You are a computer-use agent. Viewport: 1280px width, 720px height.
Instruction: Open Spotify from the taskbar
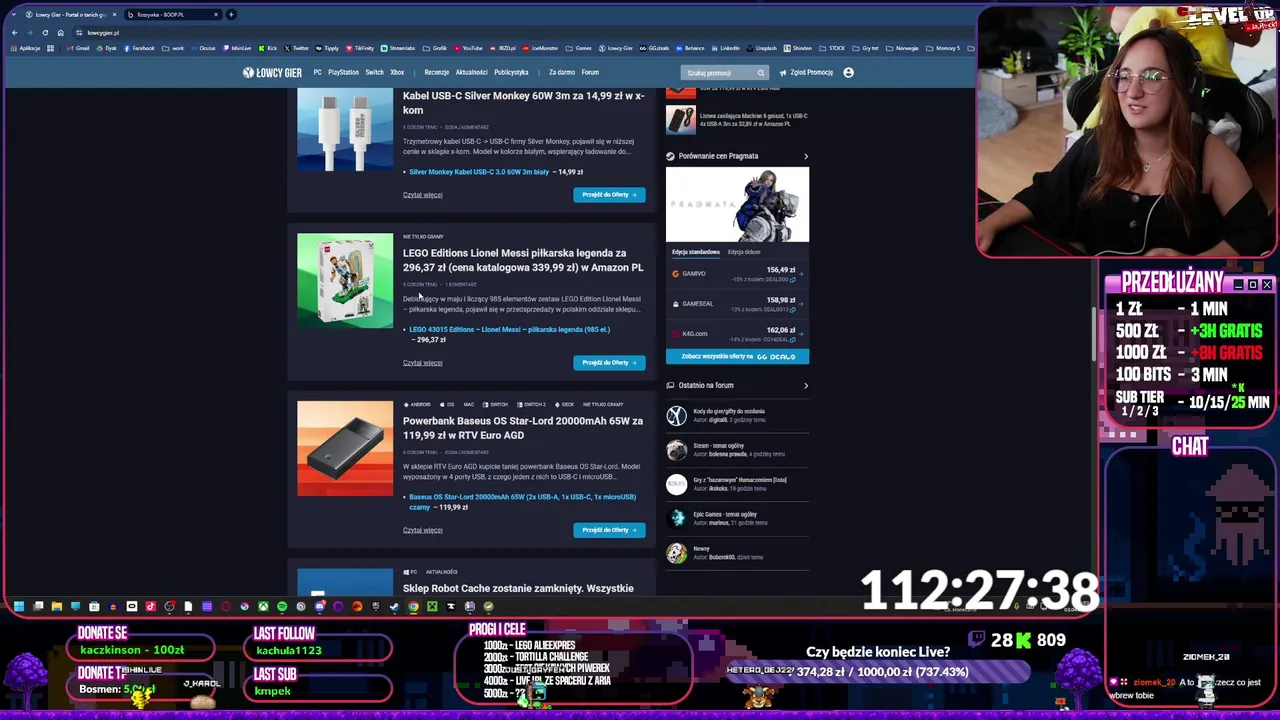tap(282, 606)
